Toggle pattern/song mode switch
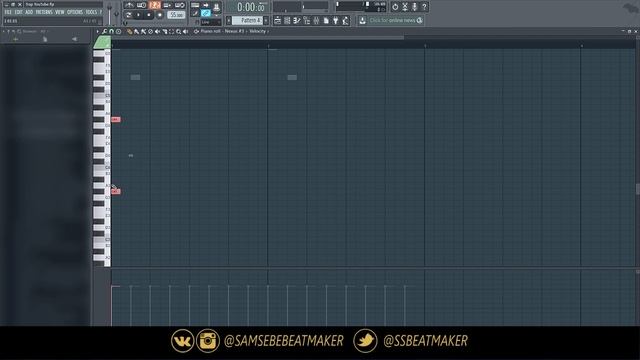This screenshot has height=360, width=640. 129,15
